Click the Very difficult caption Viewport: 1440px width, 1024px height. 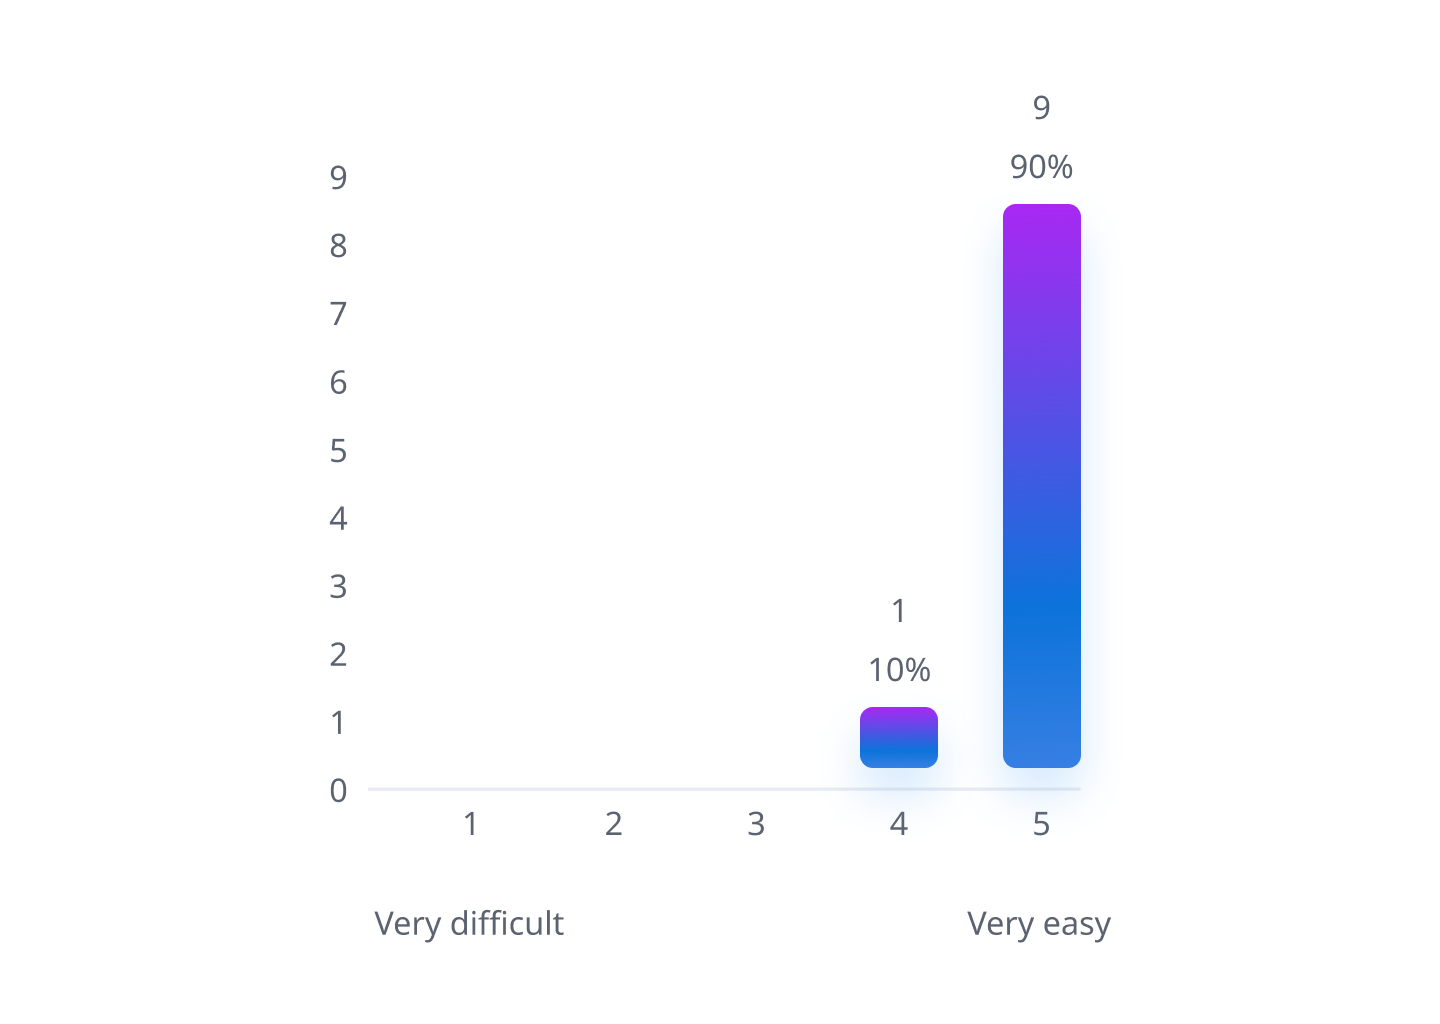point(469,923)
